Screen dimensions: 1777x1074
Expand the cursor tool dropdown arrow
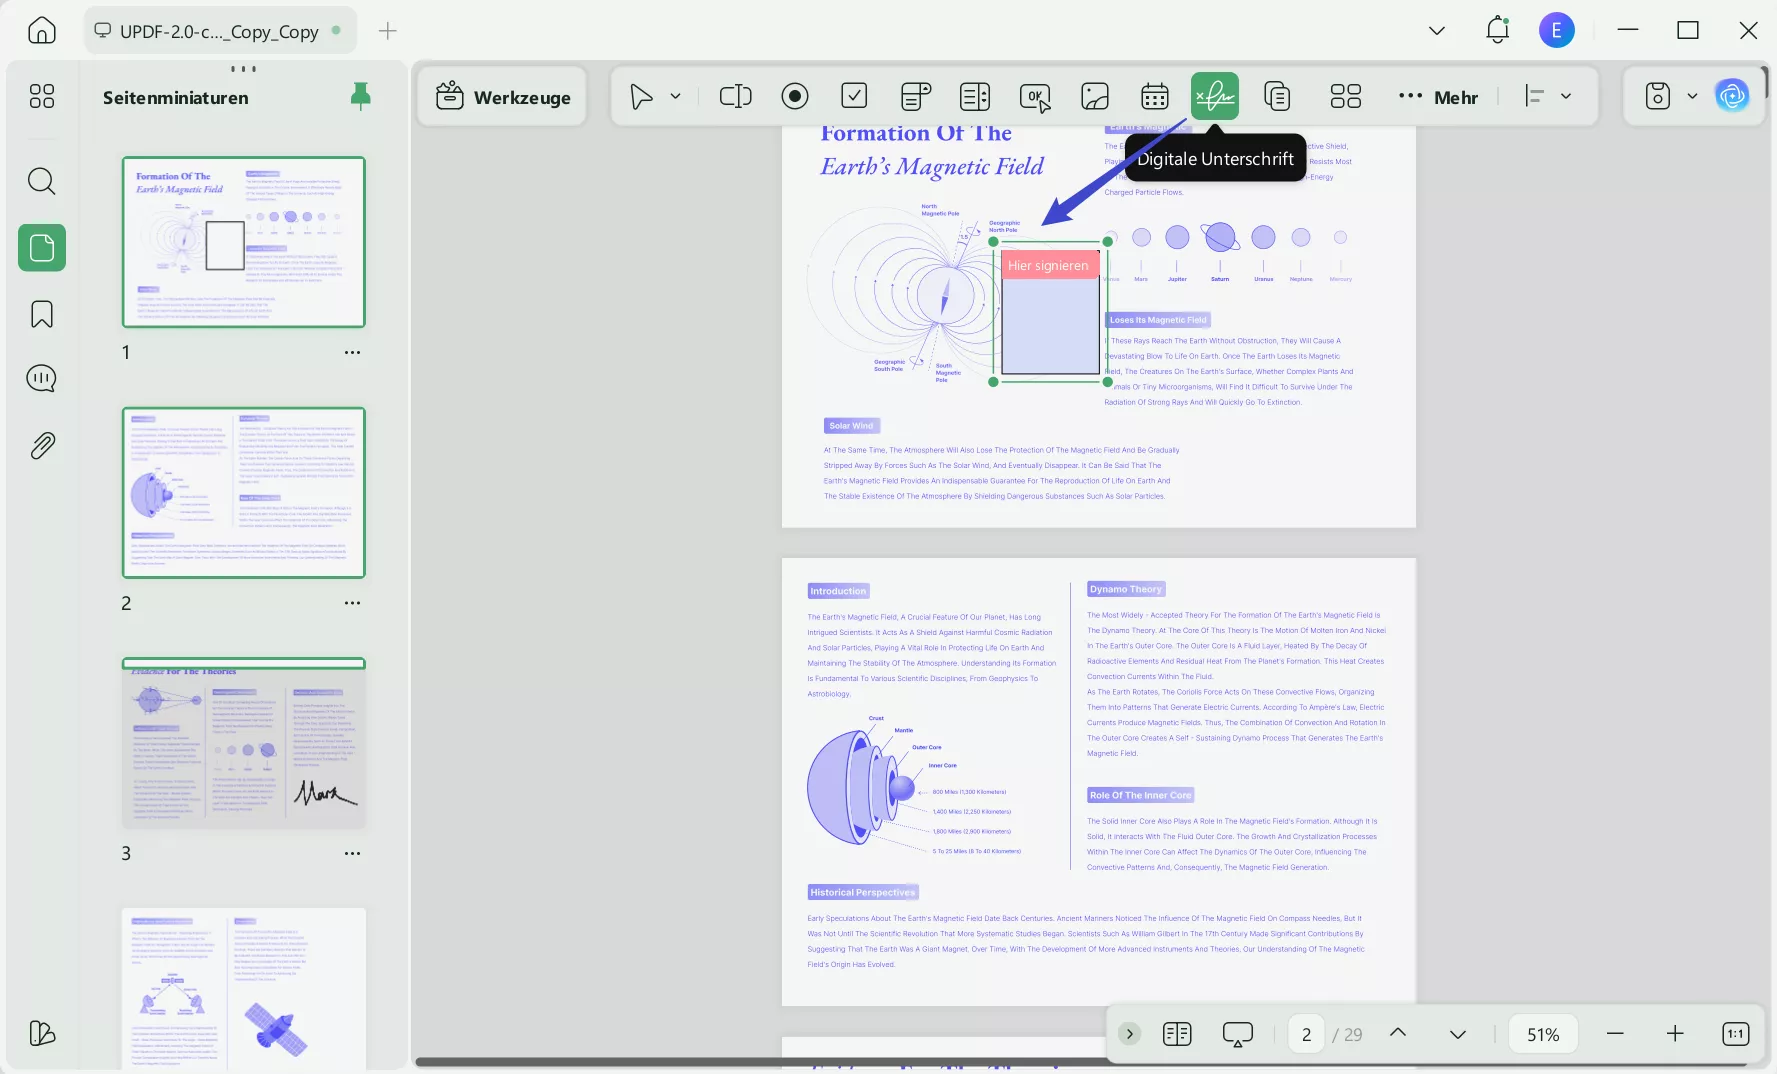[x=675, y=96]
